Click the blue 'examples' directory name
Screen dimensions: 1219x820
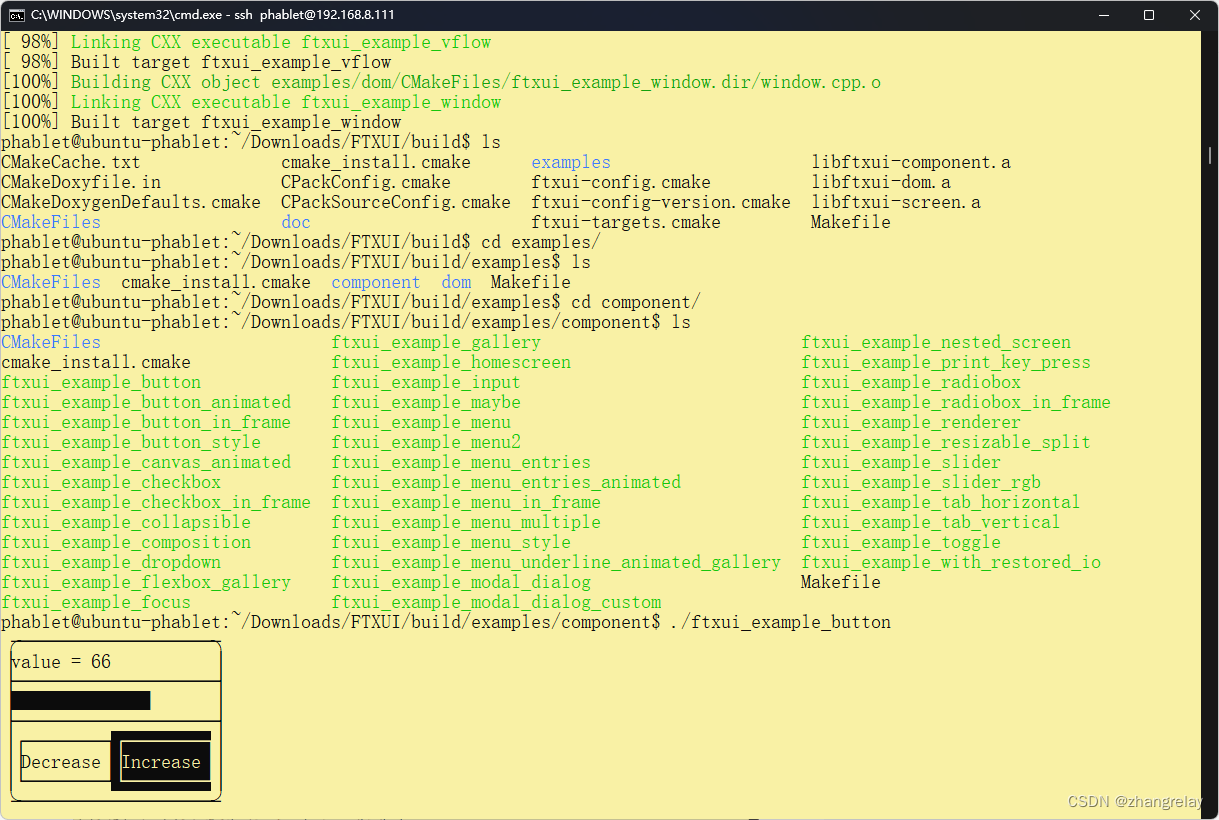tap(571, 162)
